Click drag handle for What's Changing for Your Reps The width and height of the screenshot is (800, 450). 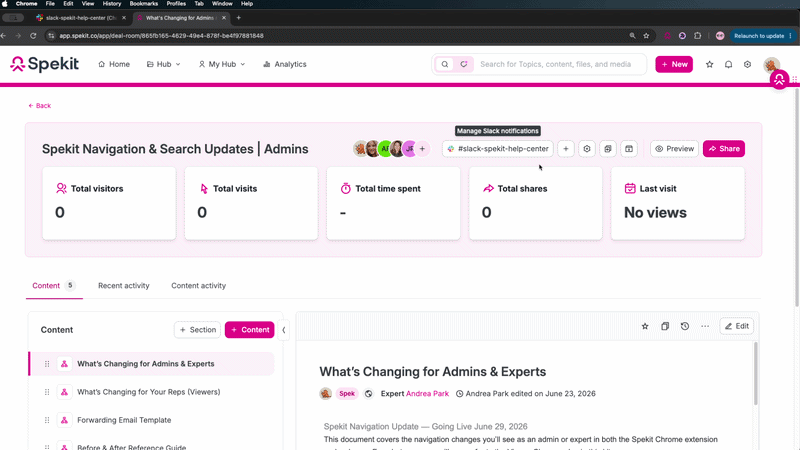(x=47, y=392)
